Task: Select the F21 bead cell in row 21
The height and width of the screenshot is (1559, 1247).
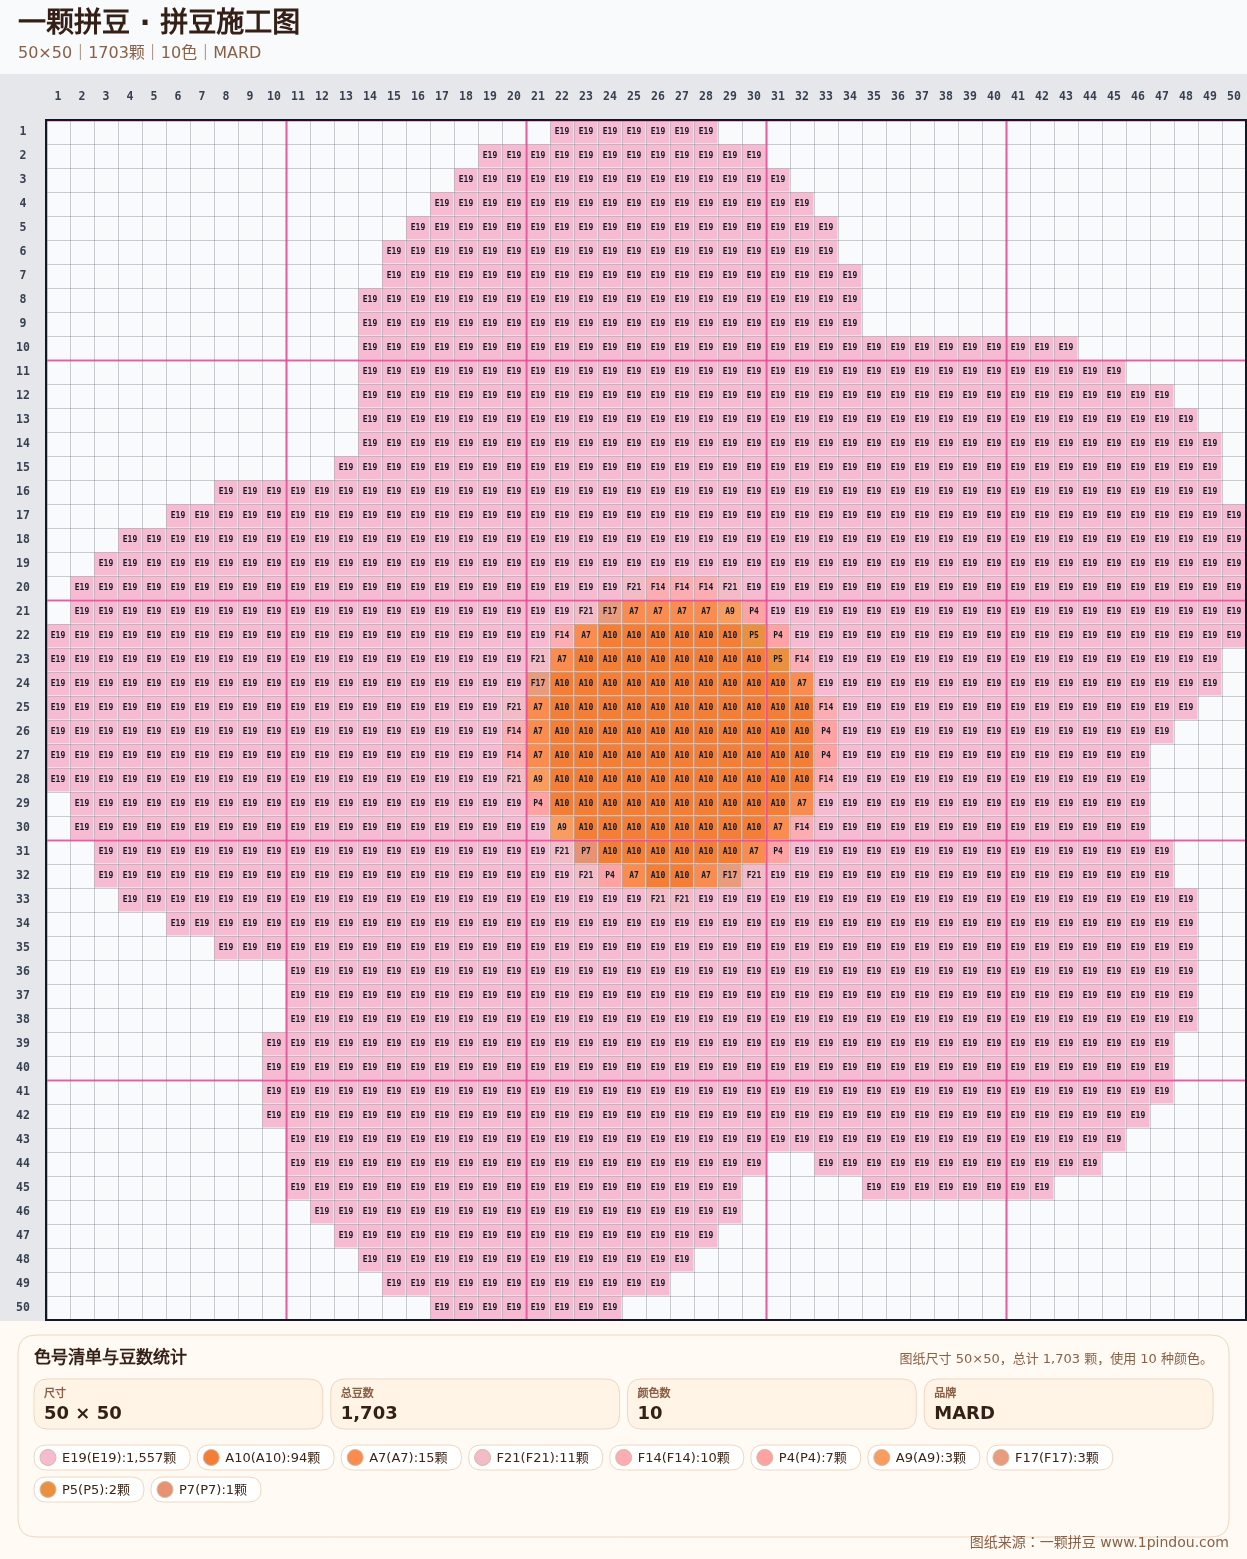Action: (x=586, y=611)
